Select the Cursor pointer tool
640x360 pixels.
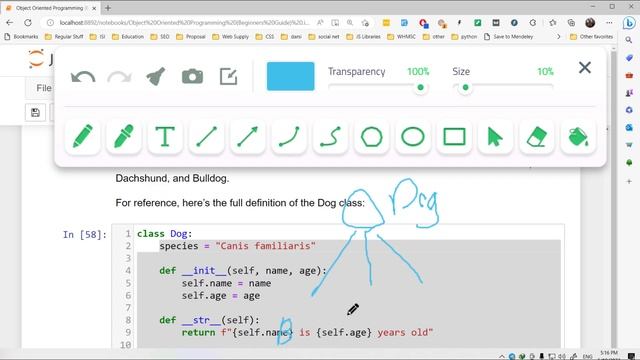[x=496, y=137]
